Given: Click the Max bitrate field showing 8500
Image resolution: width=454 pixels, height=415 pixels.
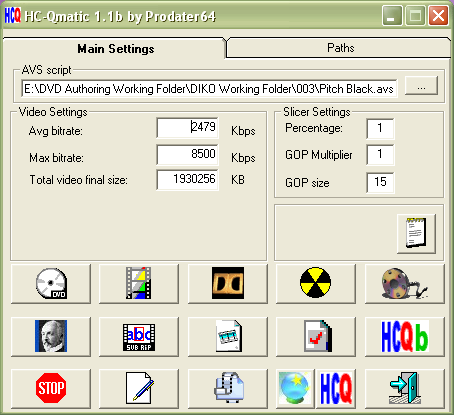Looking at the screenshot, I should pos(188,154).
